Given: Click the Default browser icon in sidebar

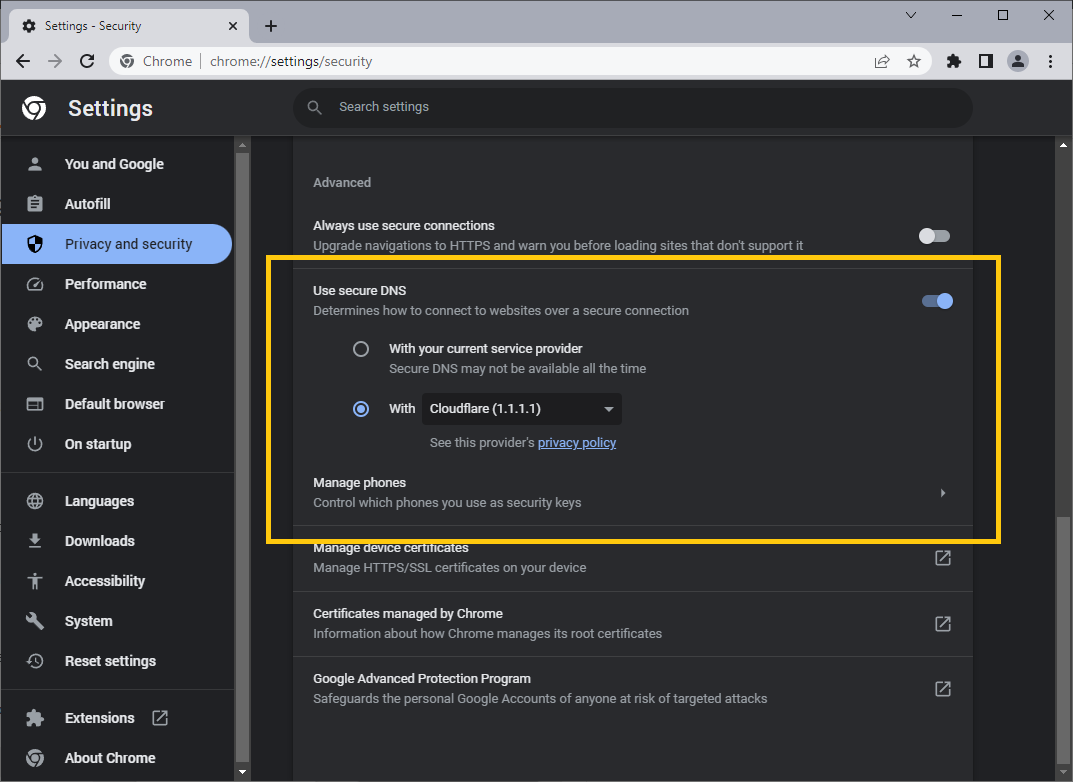Looking at the screenshot, I should tap(35, 404).
